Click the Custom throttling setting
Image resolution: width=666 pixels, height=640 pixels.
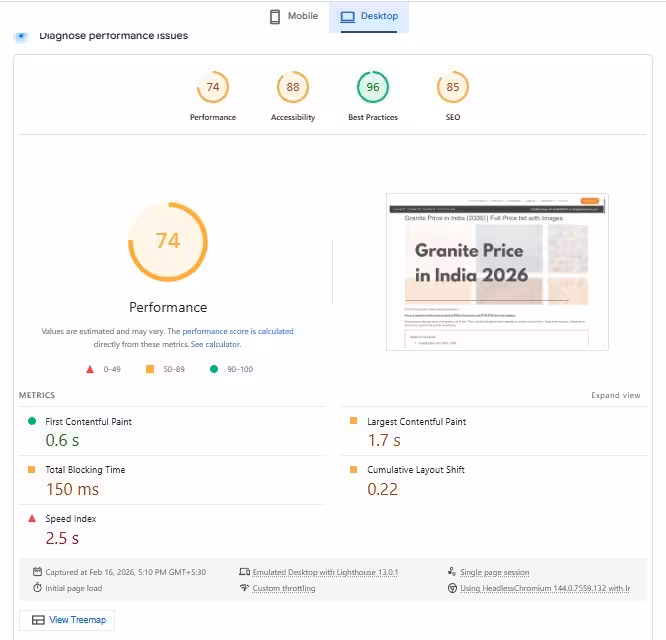point(284,588)
